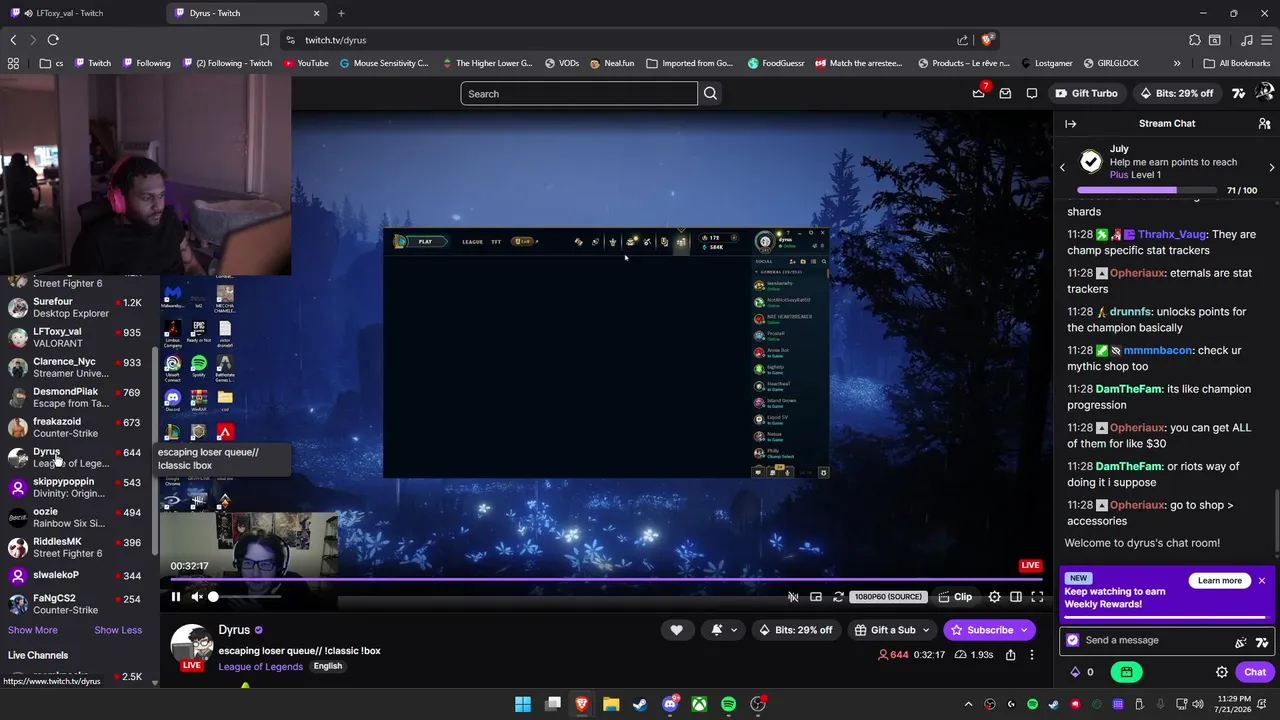Open the notification bell dropdown
Screen dimensions: 1280x720
(x=724, y=630)
